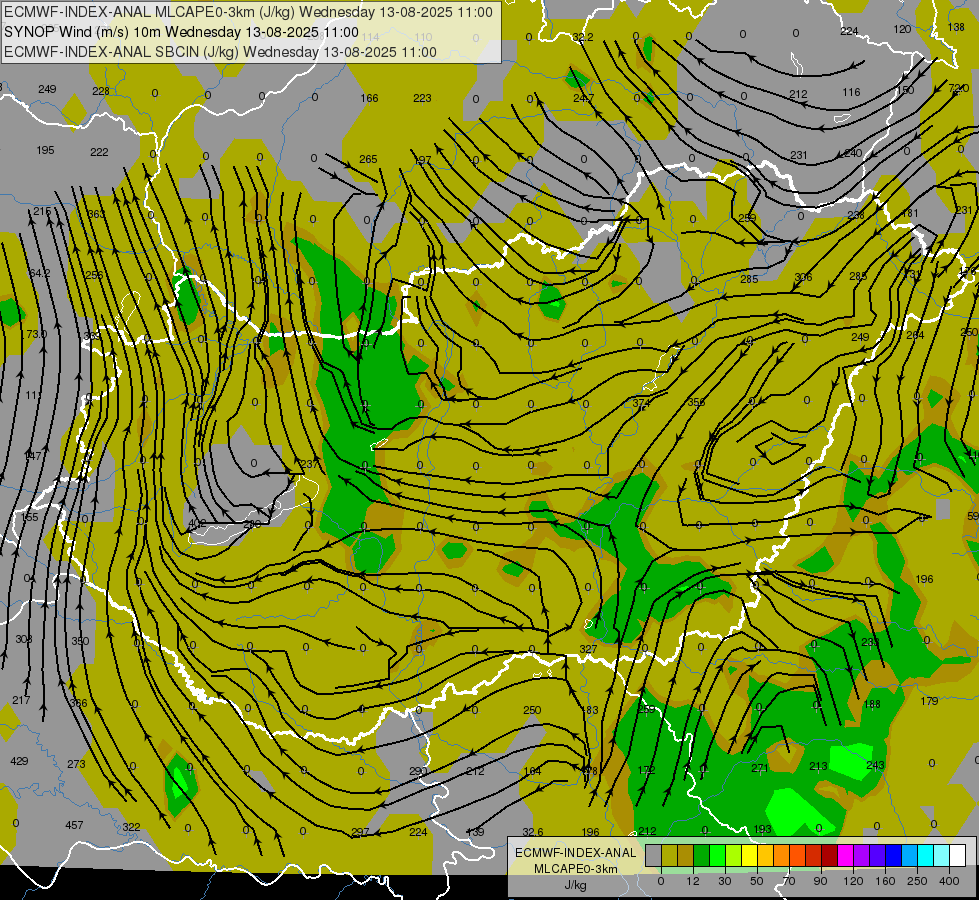Click the map value 32.2

tap(583, 37)
